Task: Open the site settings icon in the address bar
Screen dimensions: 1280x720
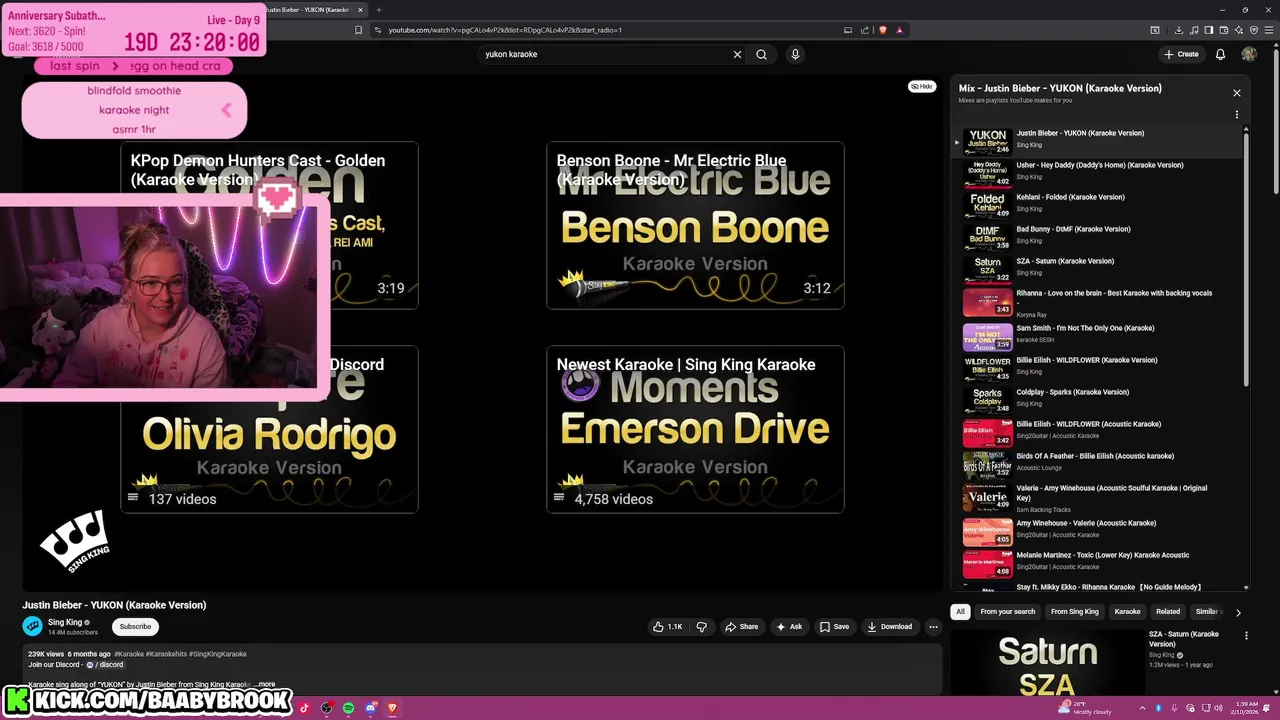Action: [378, 30]
